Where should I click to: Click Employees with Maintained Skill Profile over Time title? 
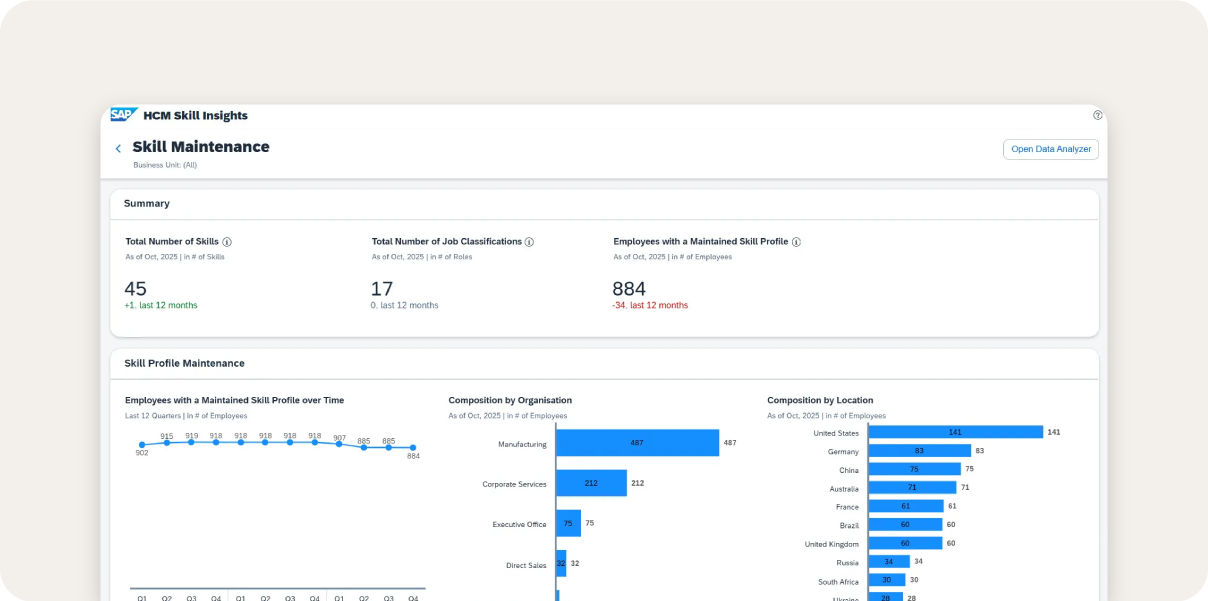pos(234,400)
